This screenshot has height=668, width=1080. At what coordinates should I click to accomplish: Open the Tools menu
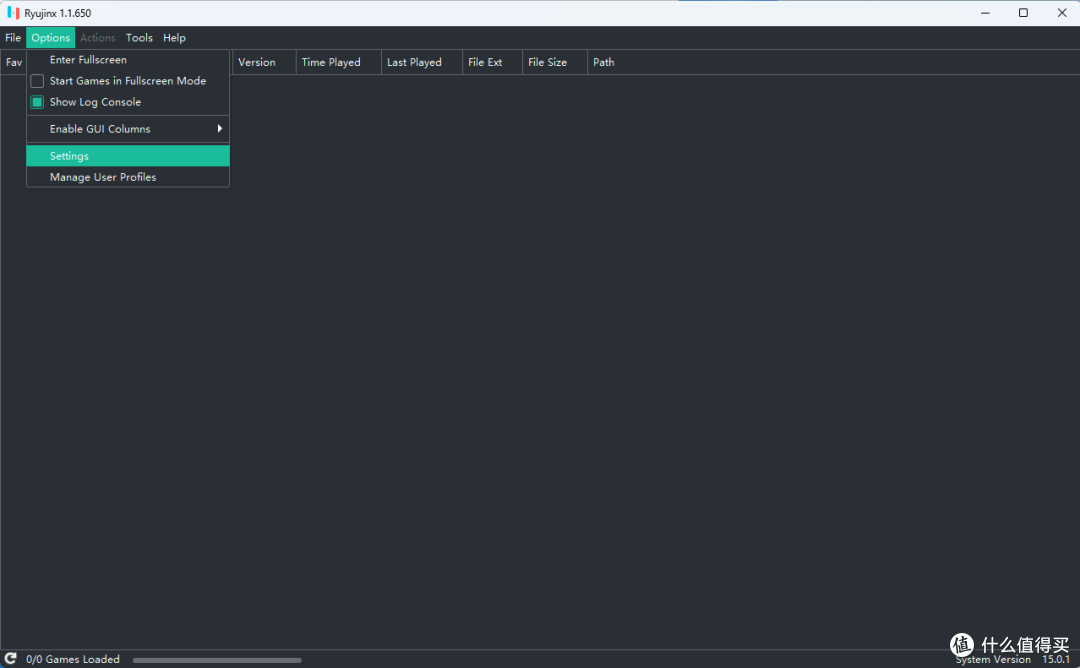pyautogui.click(x=139, y=38)
